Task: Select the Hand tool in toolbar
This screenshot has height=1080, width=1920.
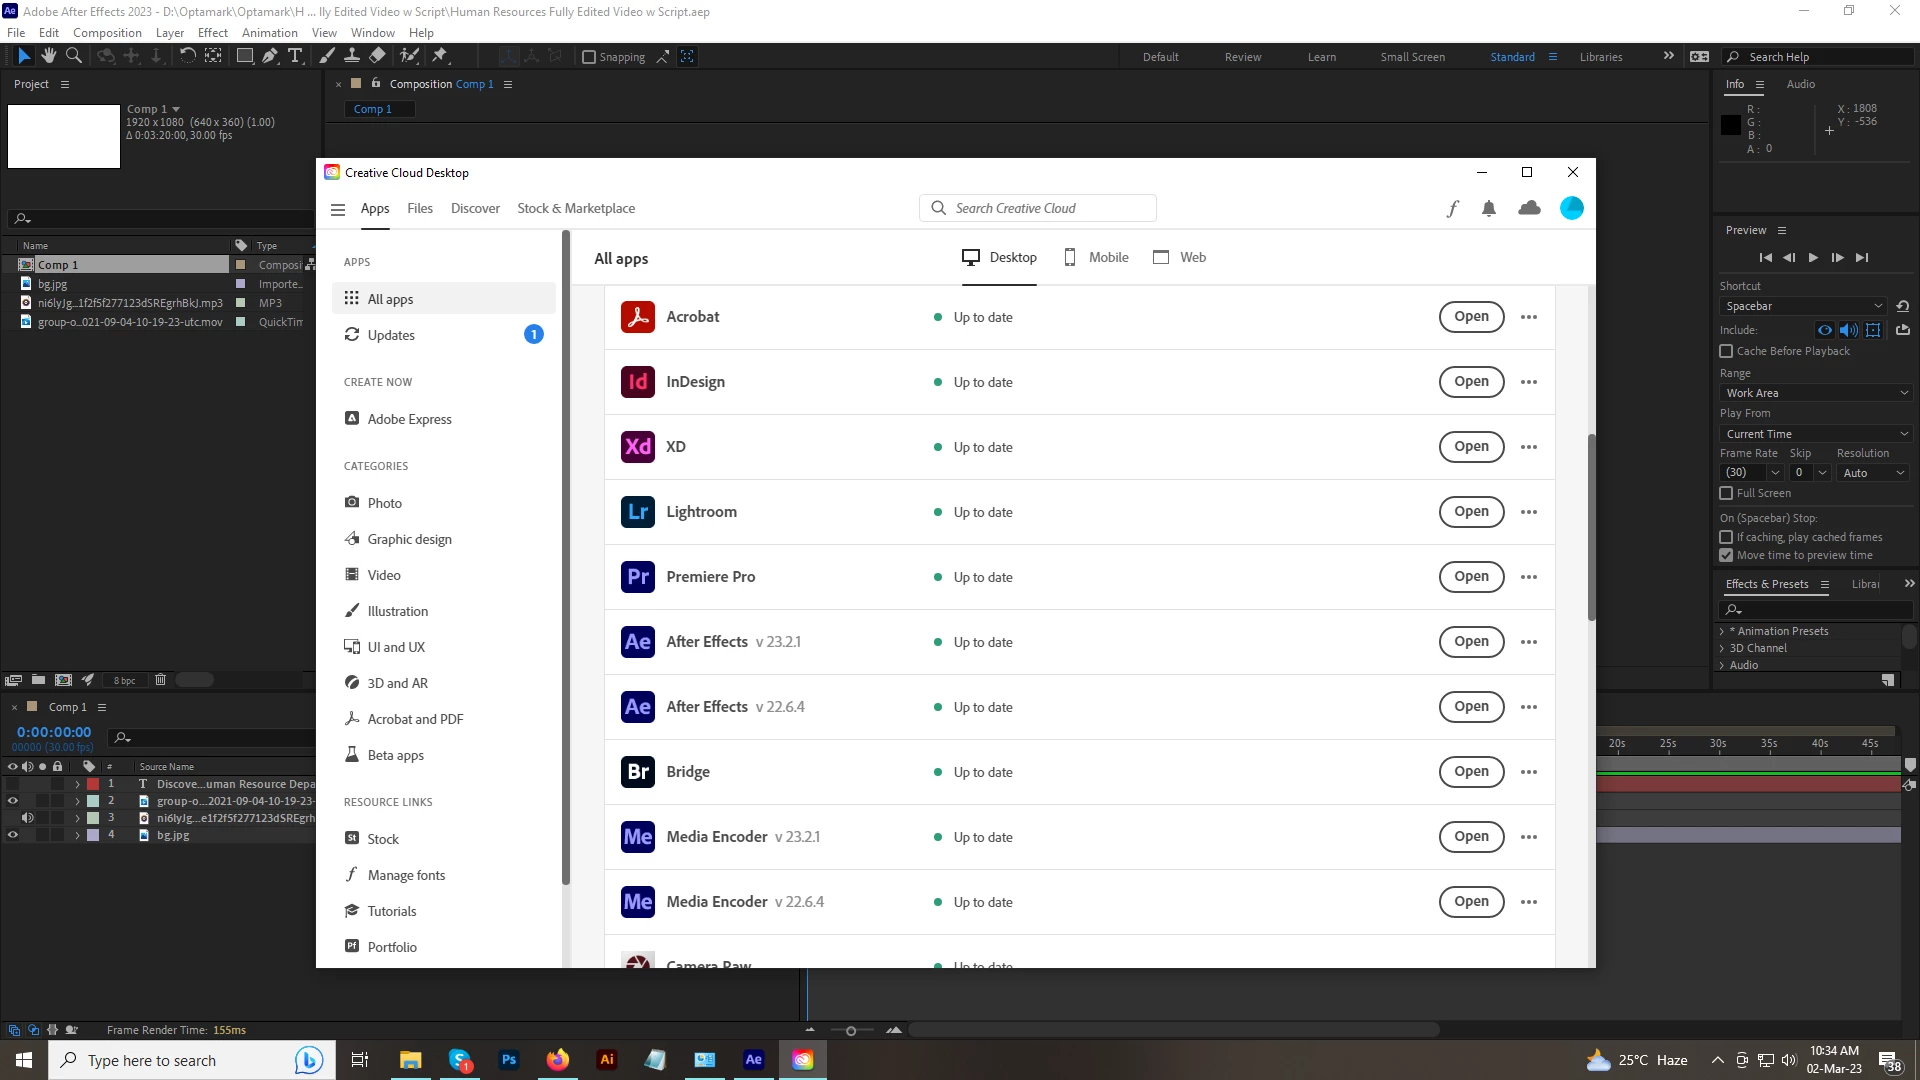Action: 48,56
